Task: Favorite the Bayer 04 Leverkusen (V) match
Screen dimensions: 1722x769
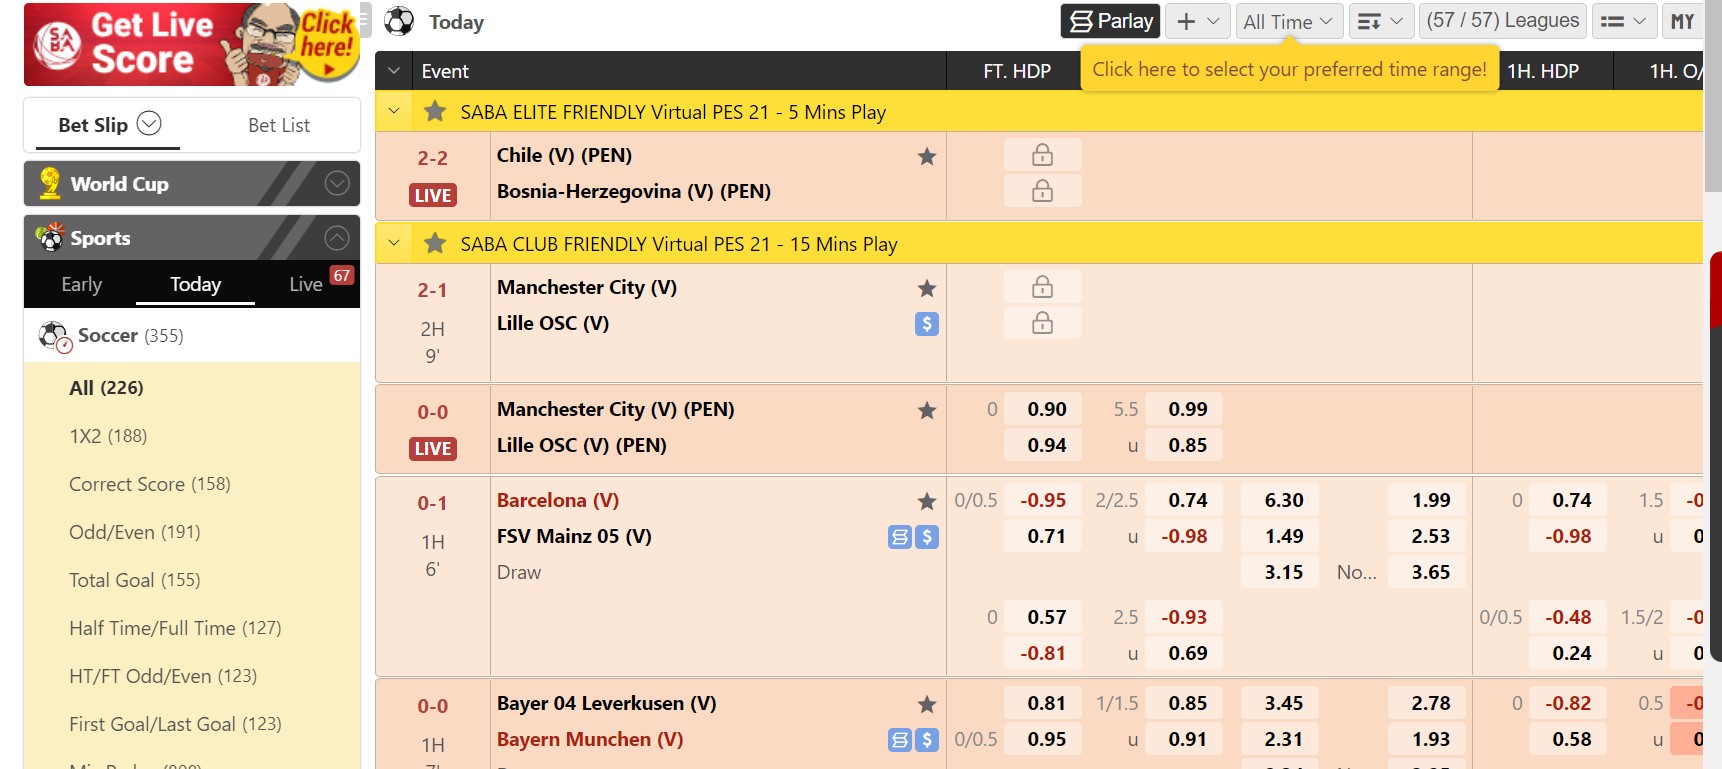Action: [927, 704]
